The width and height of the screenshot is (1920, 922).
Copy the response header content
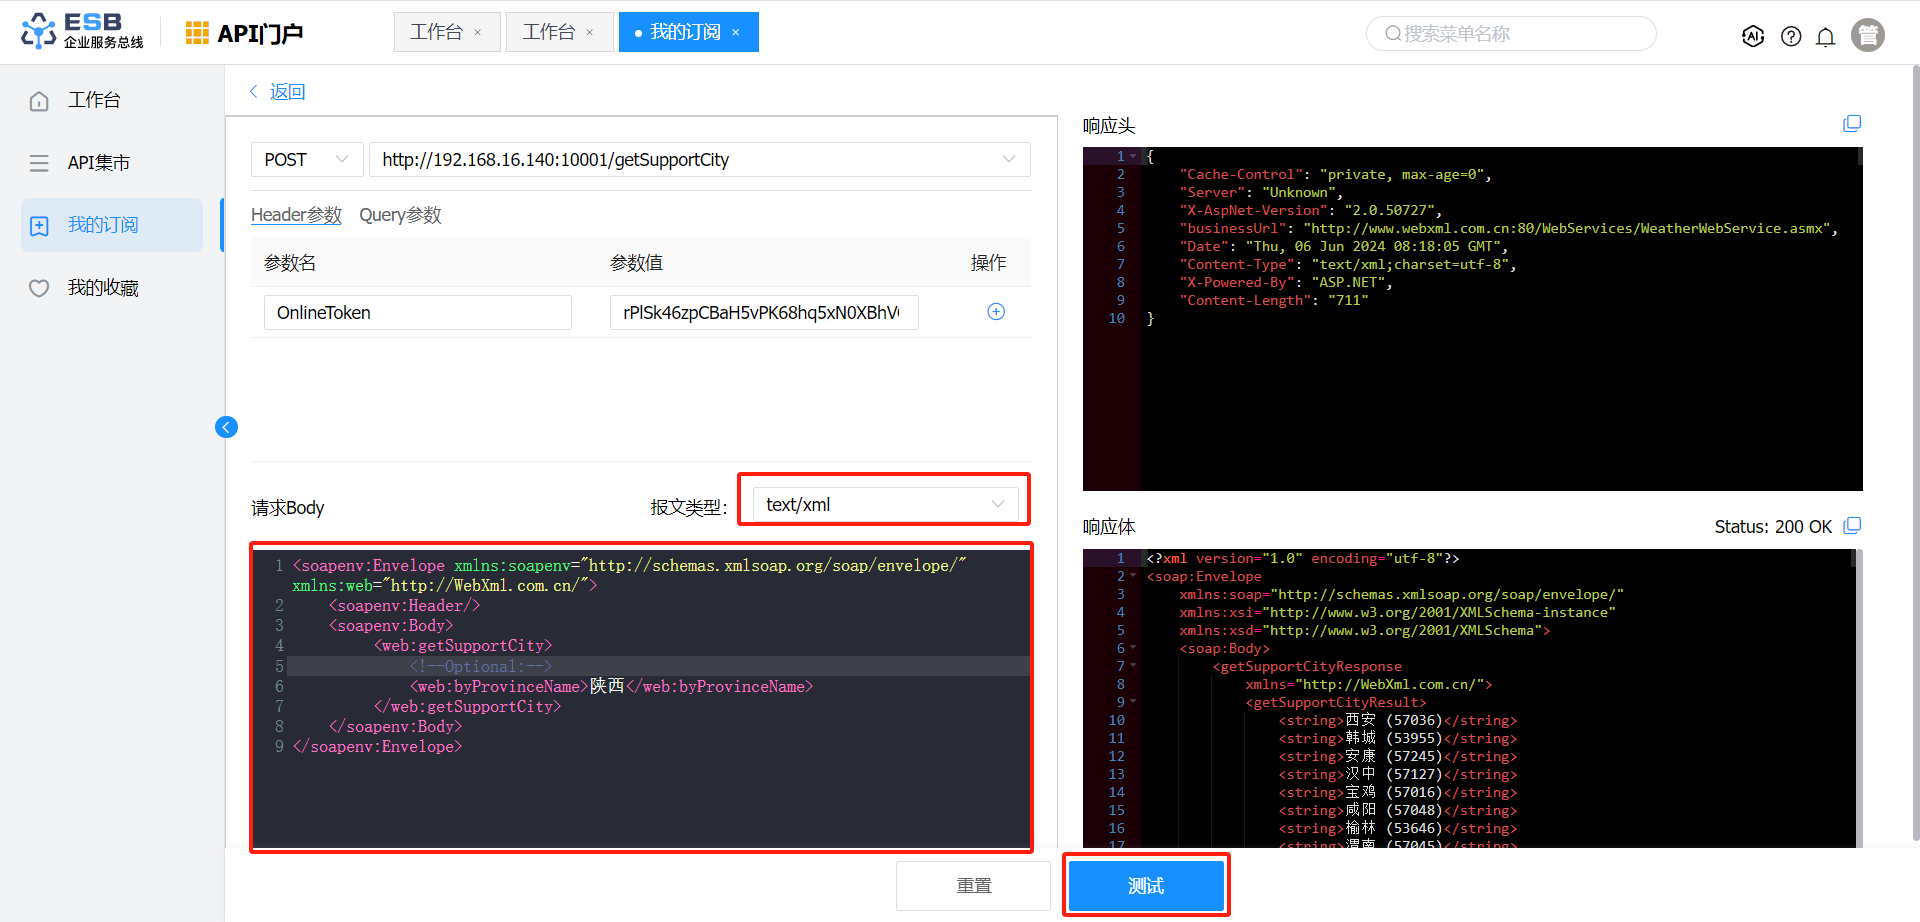pos(1852,124)
